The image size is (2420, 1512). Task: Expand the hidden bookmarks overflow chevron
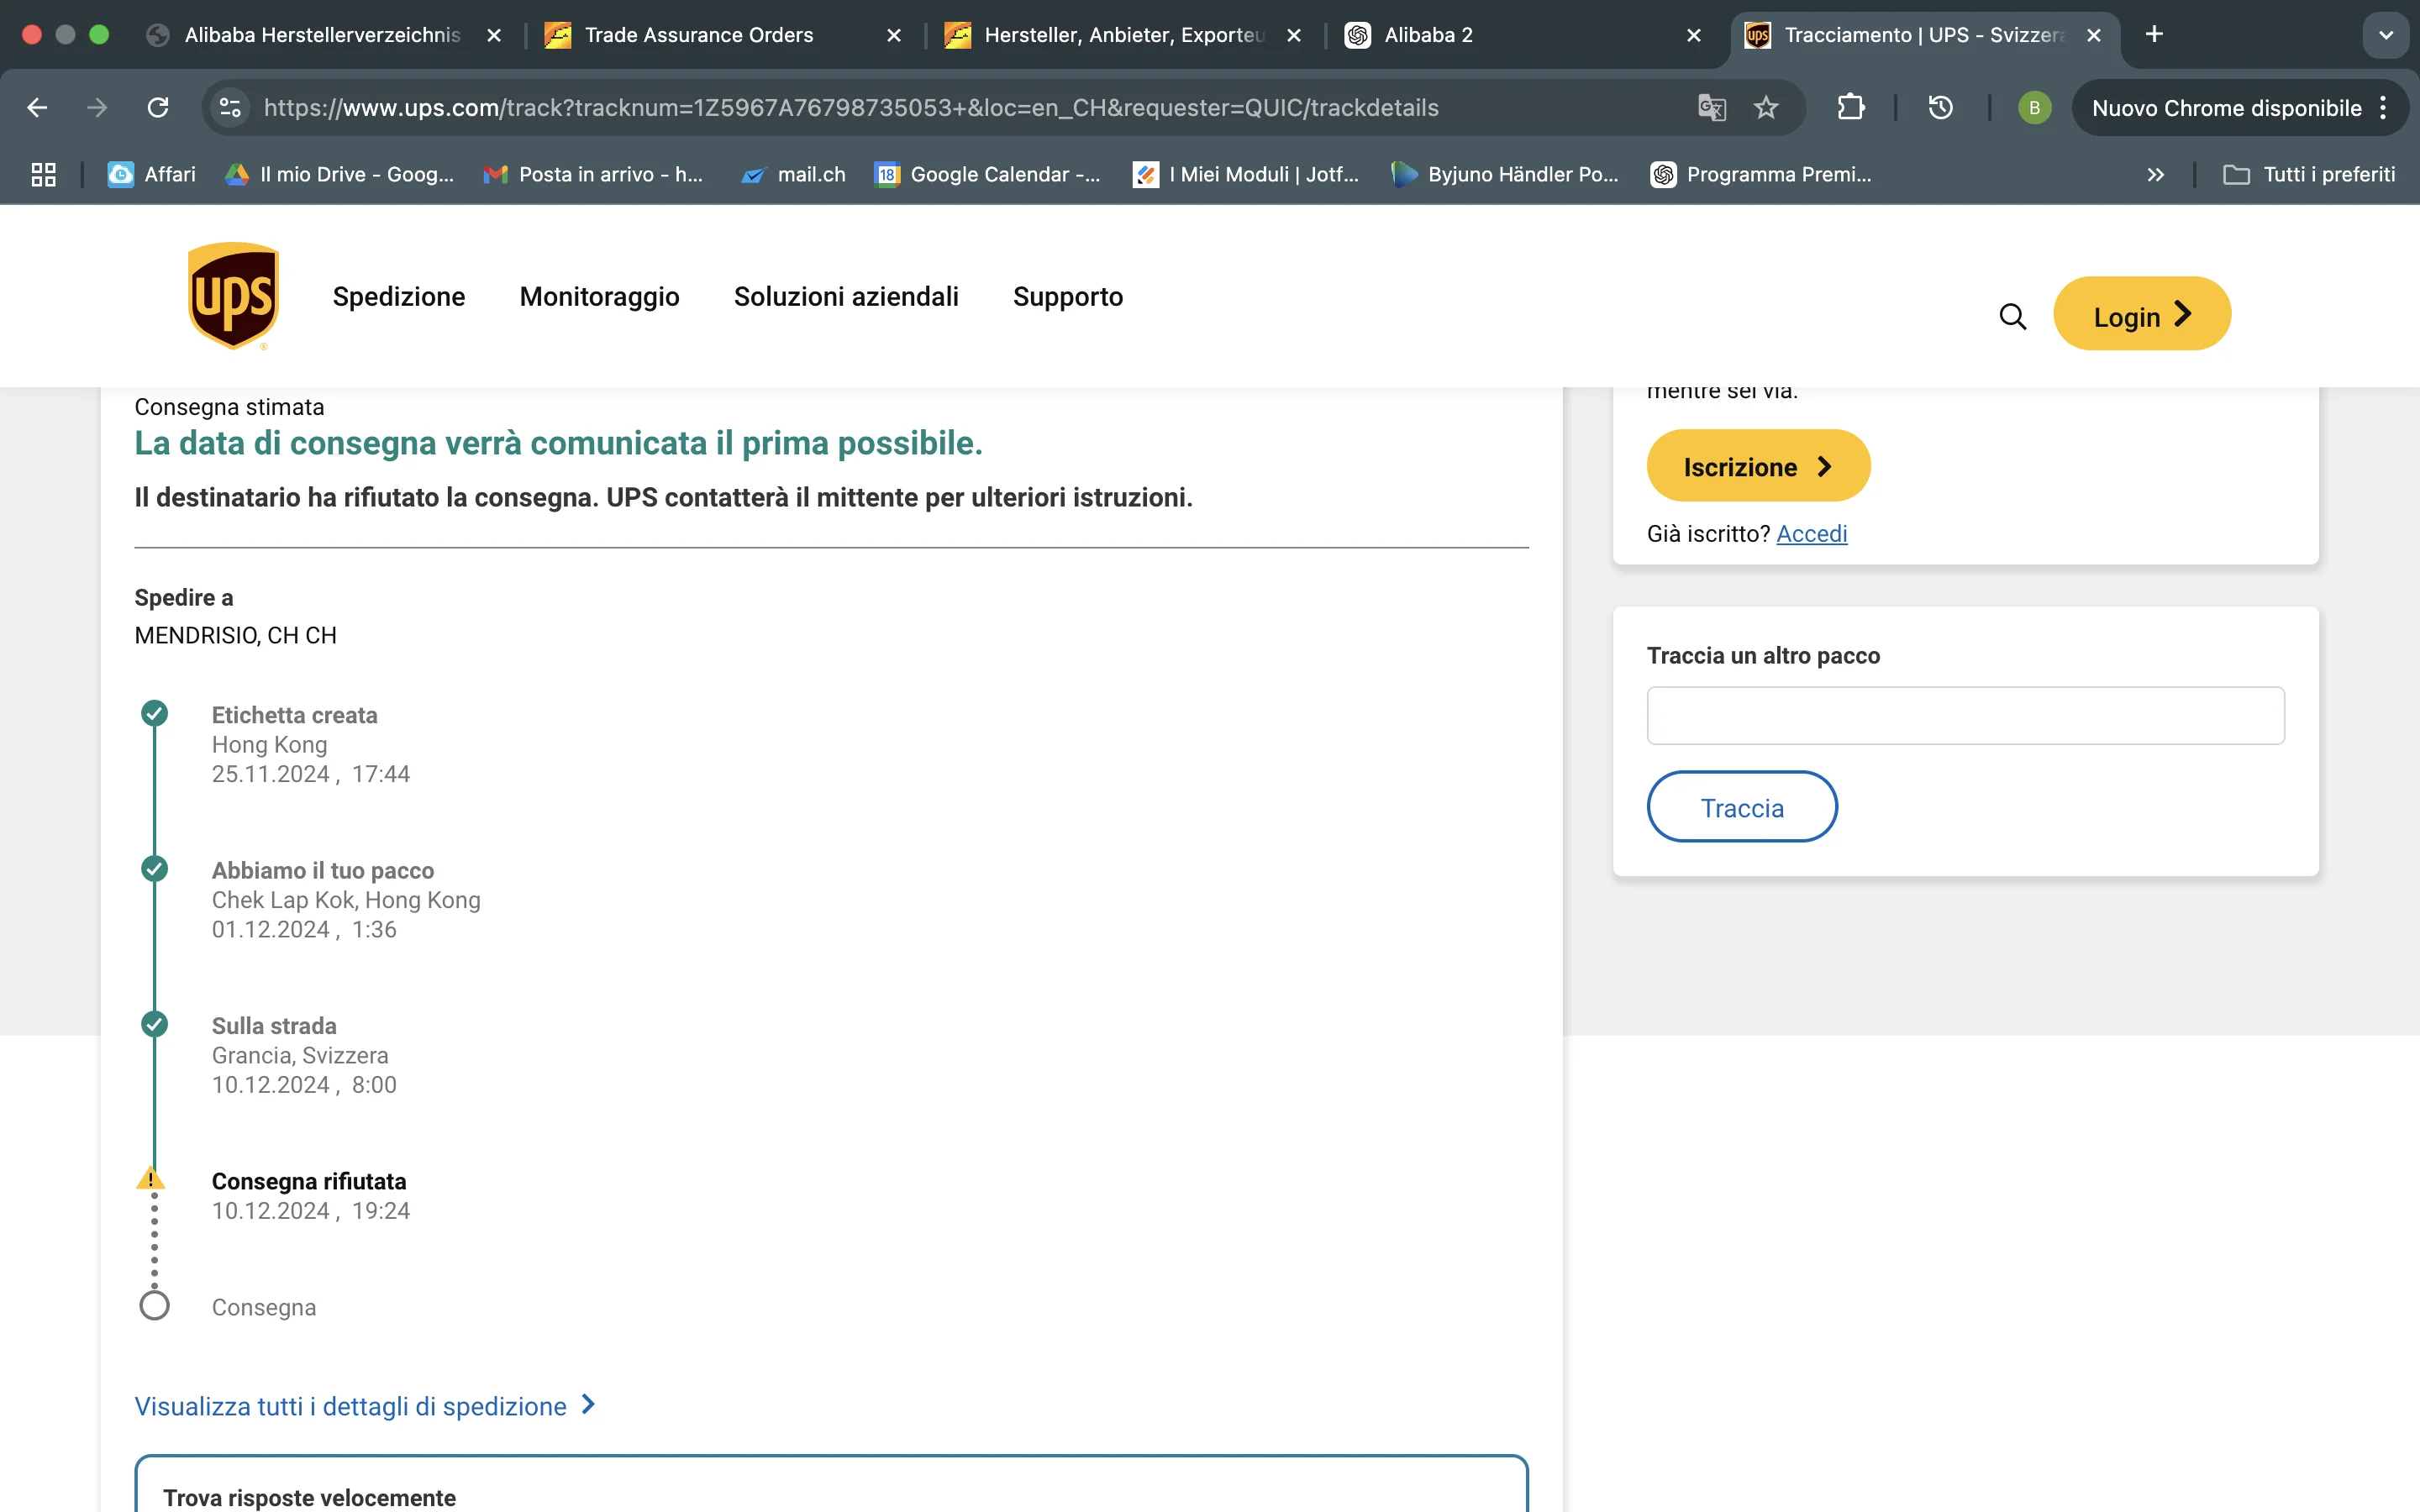2155,175
